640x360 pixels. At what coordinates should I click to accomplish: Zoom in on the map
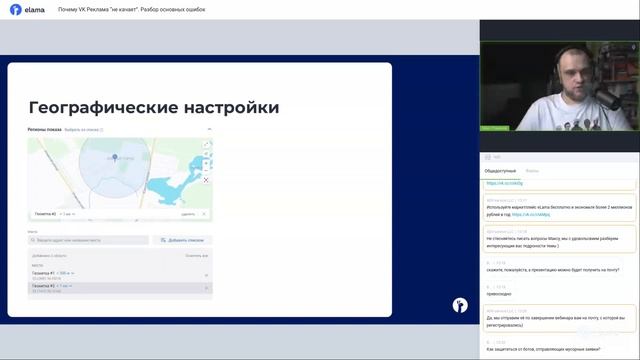[206, 163]
